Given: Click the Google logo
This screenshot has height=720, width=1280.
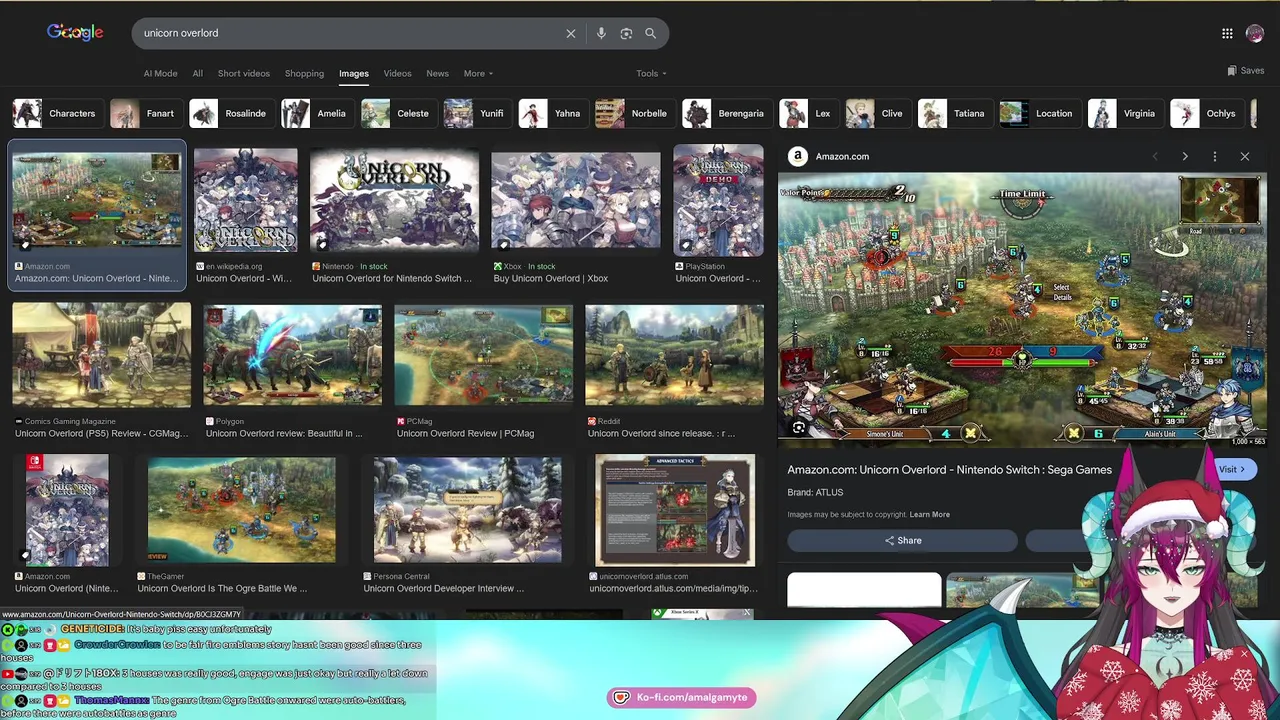Looking at the screenshot, I should click(75, 32).
